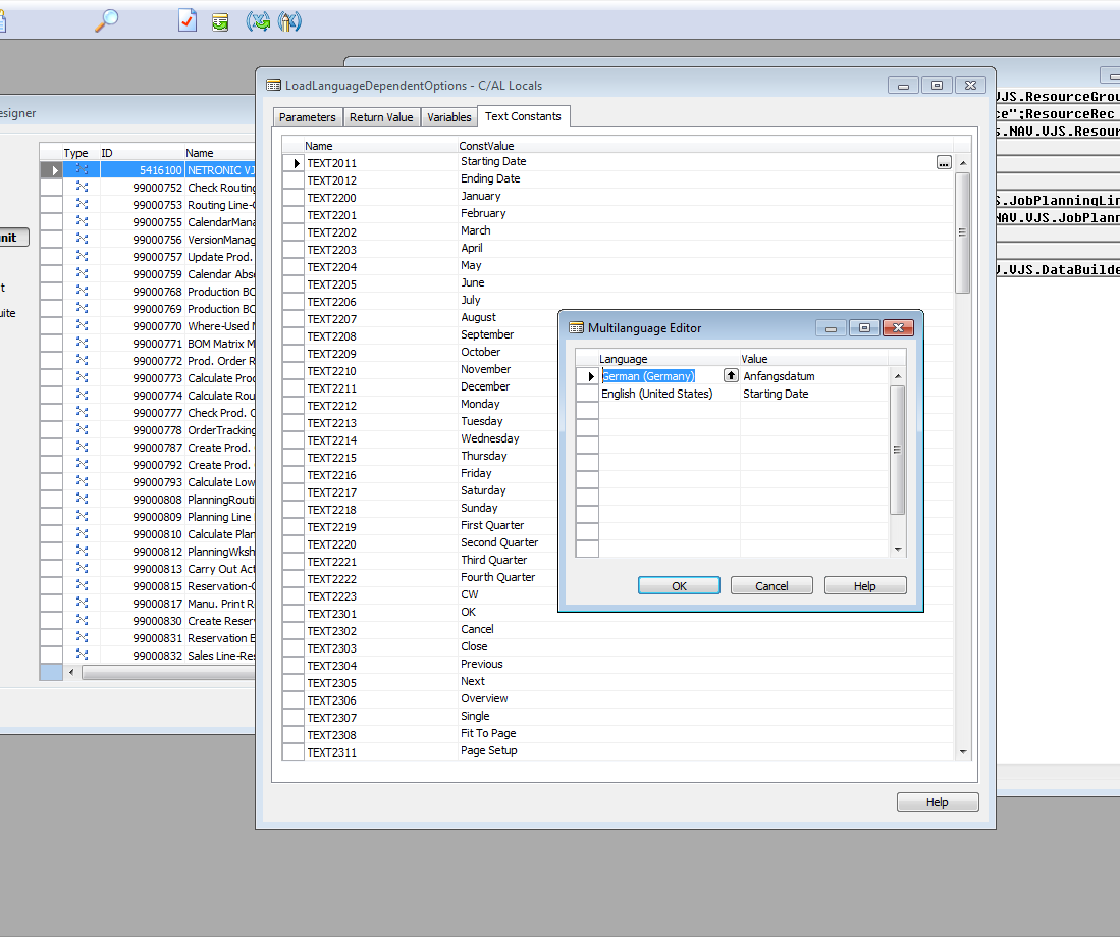Open lookup arrow beside German (Germany)

point(731,376)
